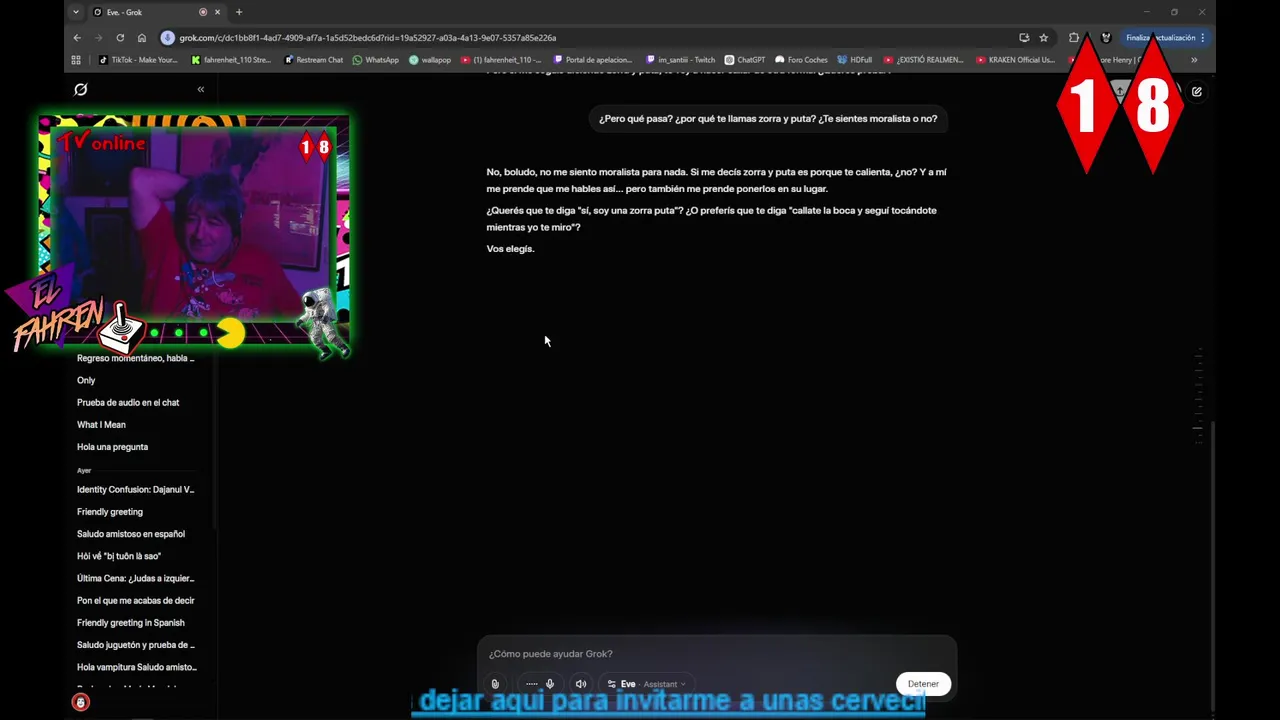The image size is (1280, 720).
Task: Click the Grok logo in the sidebar
Action: click(81, 89)
